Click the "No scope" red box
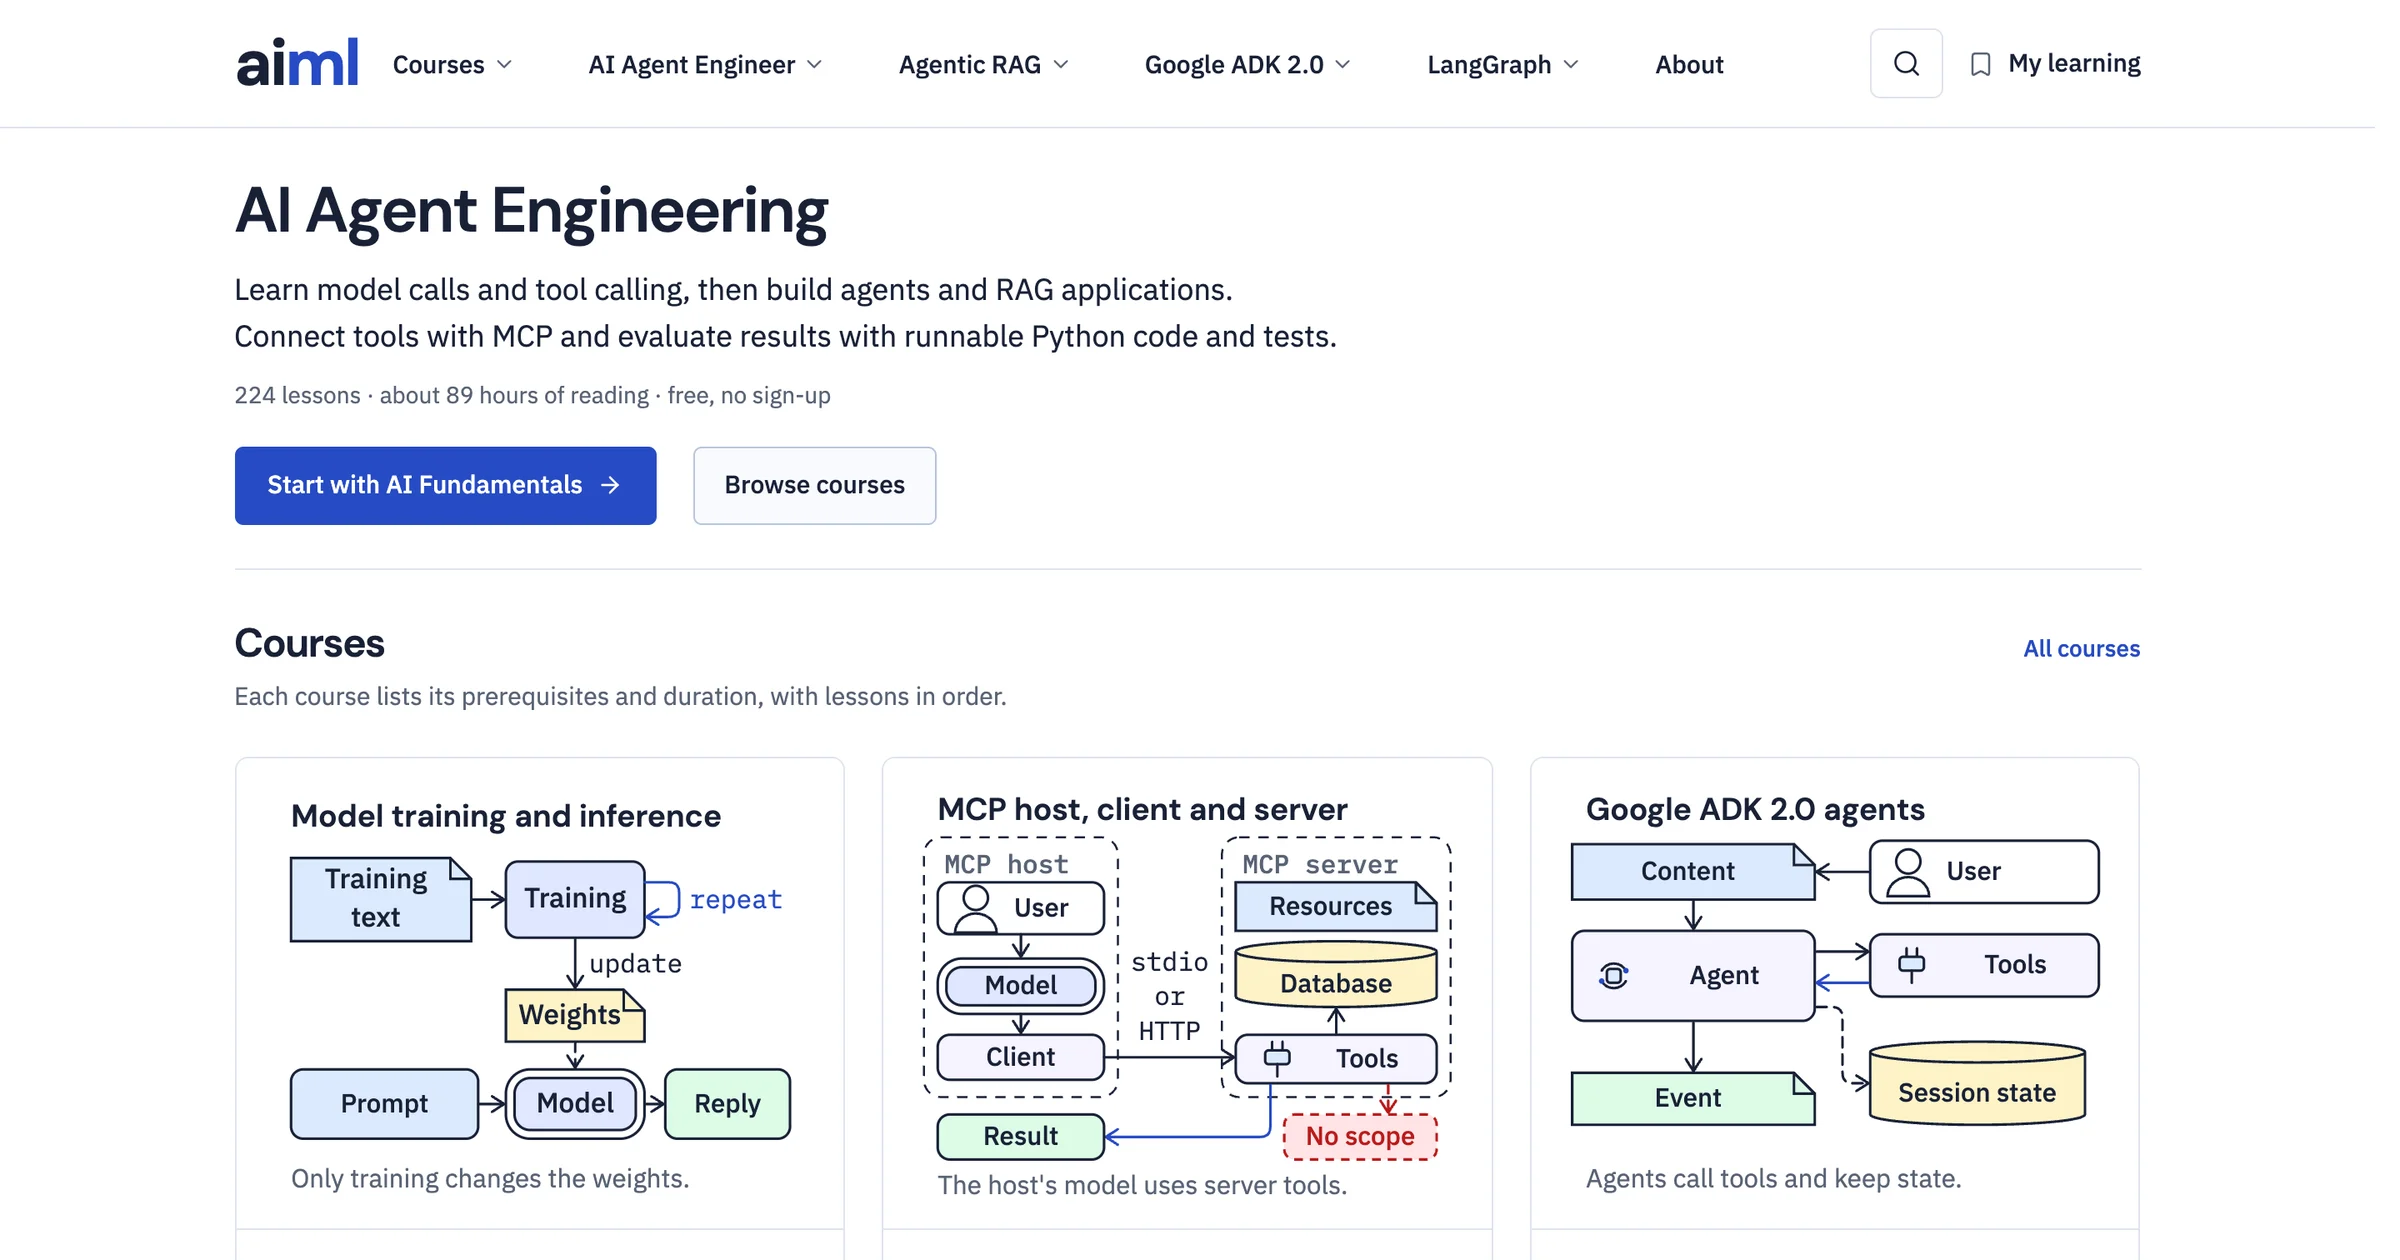 tap(1360, 1136)
